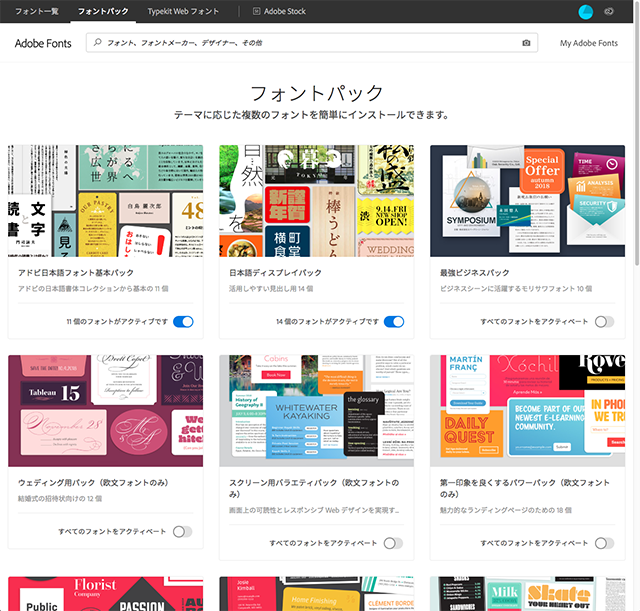Viewport: 640px width, 611px height.
Task: Select the フォントパック tab
Action: pos(103,11)
